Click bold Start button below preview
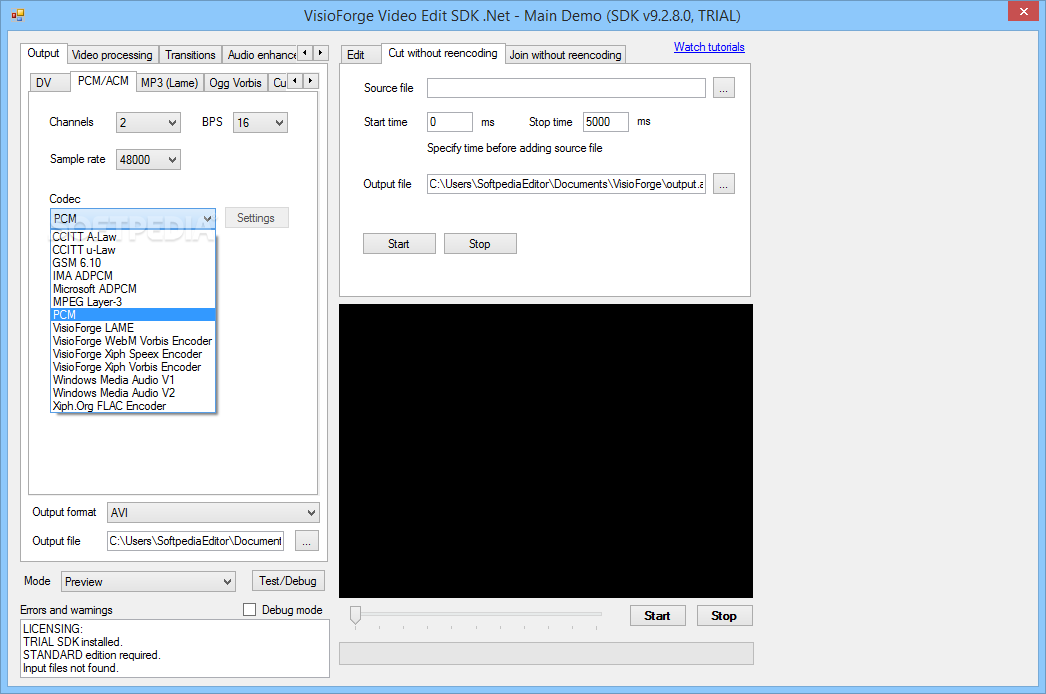 pos(658,616)
